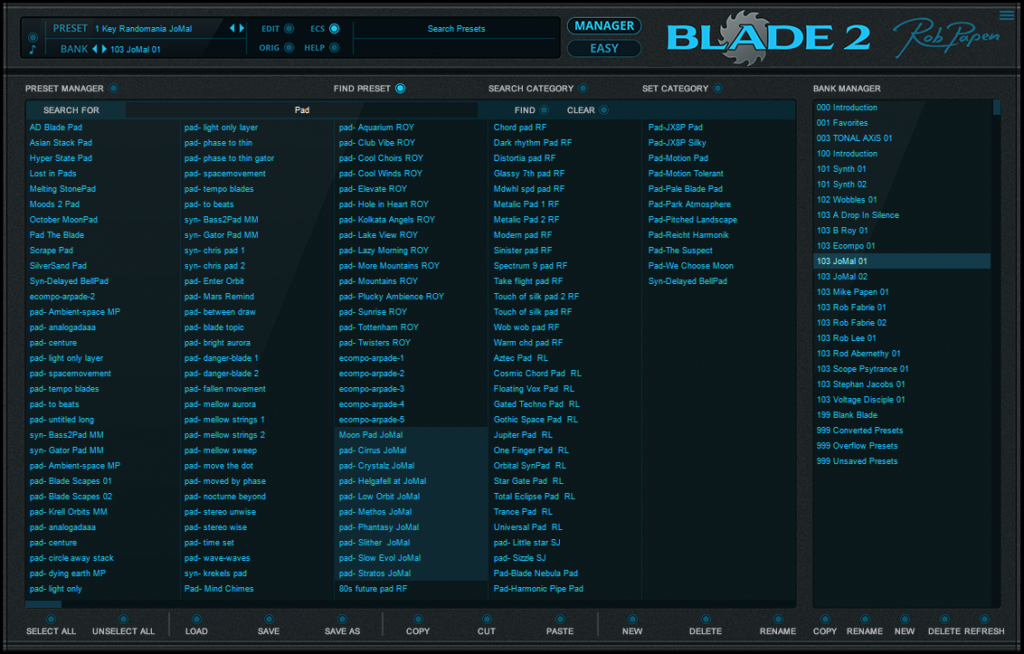Screen dimensions: 1024x654
Task: Select bank 003 TONAL AXiS 01
Action: (x=902, y=138)
